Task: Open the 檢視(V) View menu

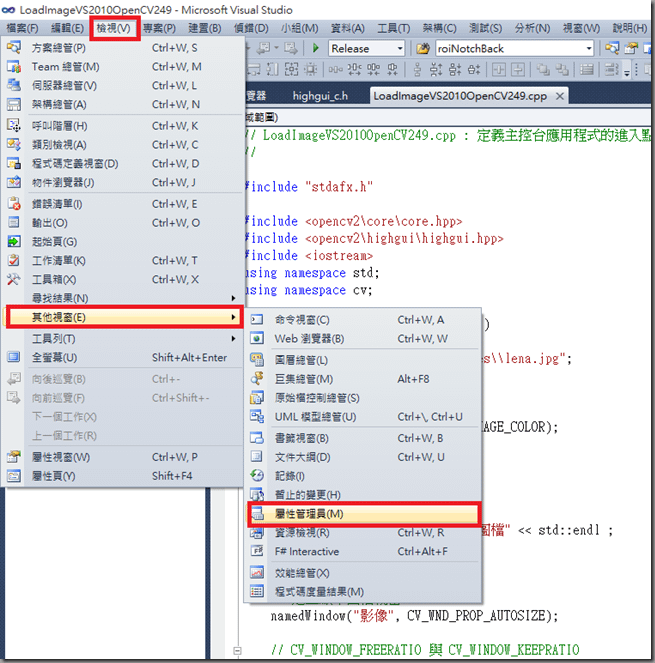Action: pyautogui.click(x=113, y=28)
